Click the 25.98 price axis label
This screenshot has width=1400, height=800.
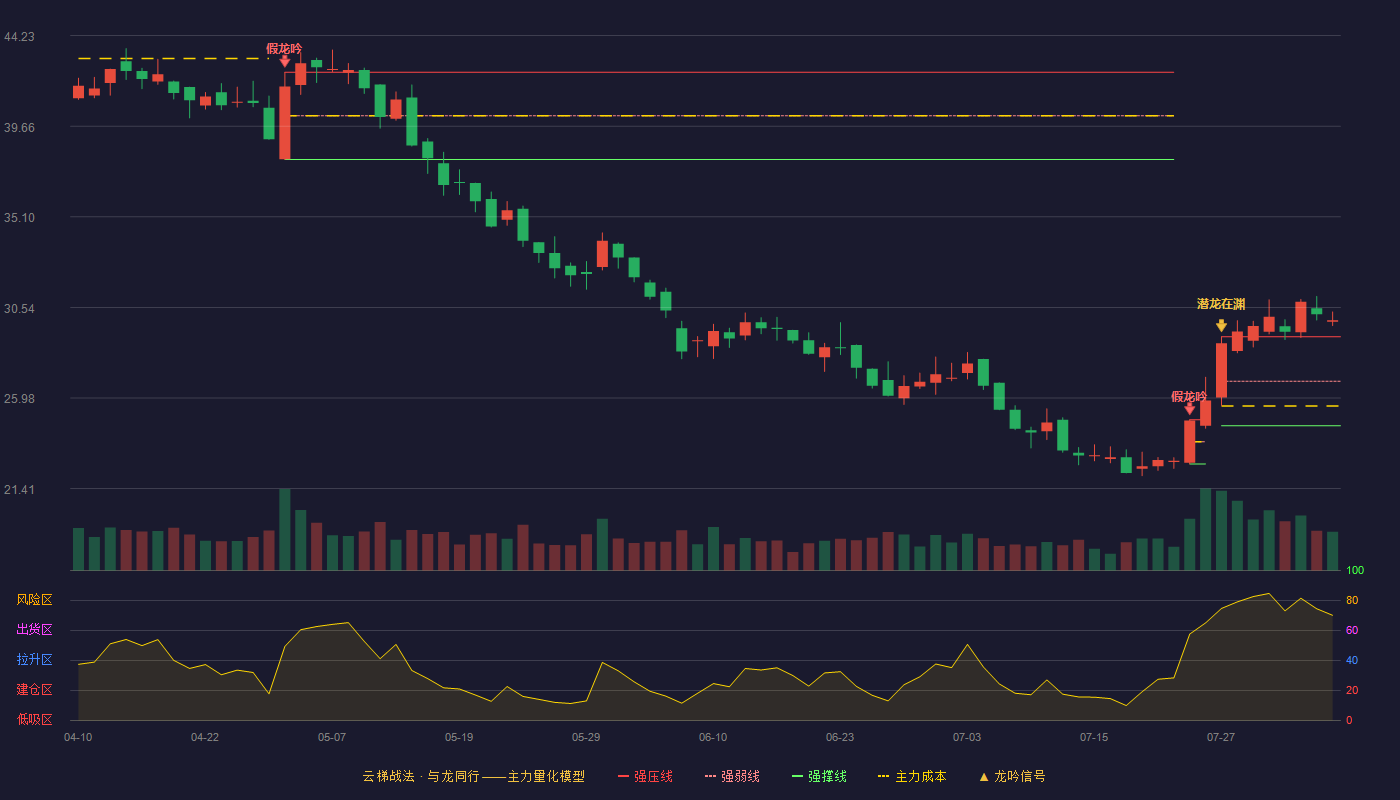pos(19,399)
